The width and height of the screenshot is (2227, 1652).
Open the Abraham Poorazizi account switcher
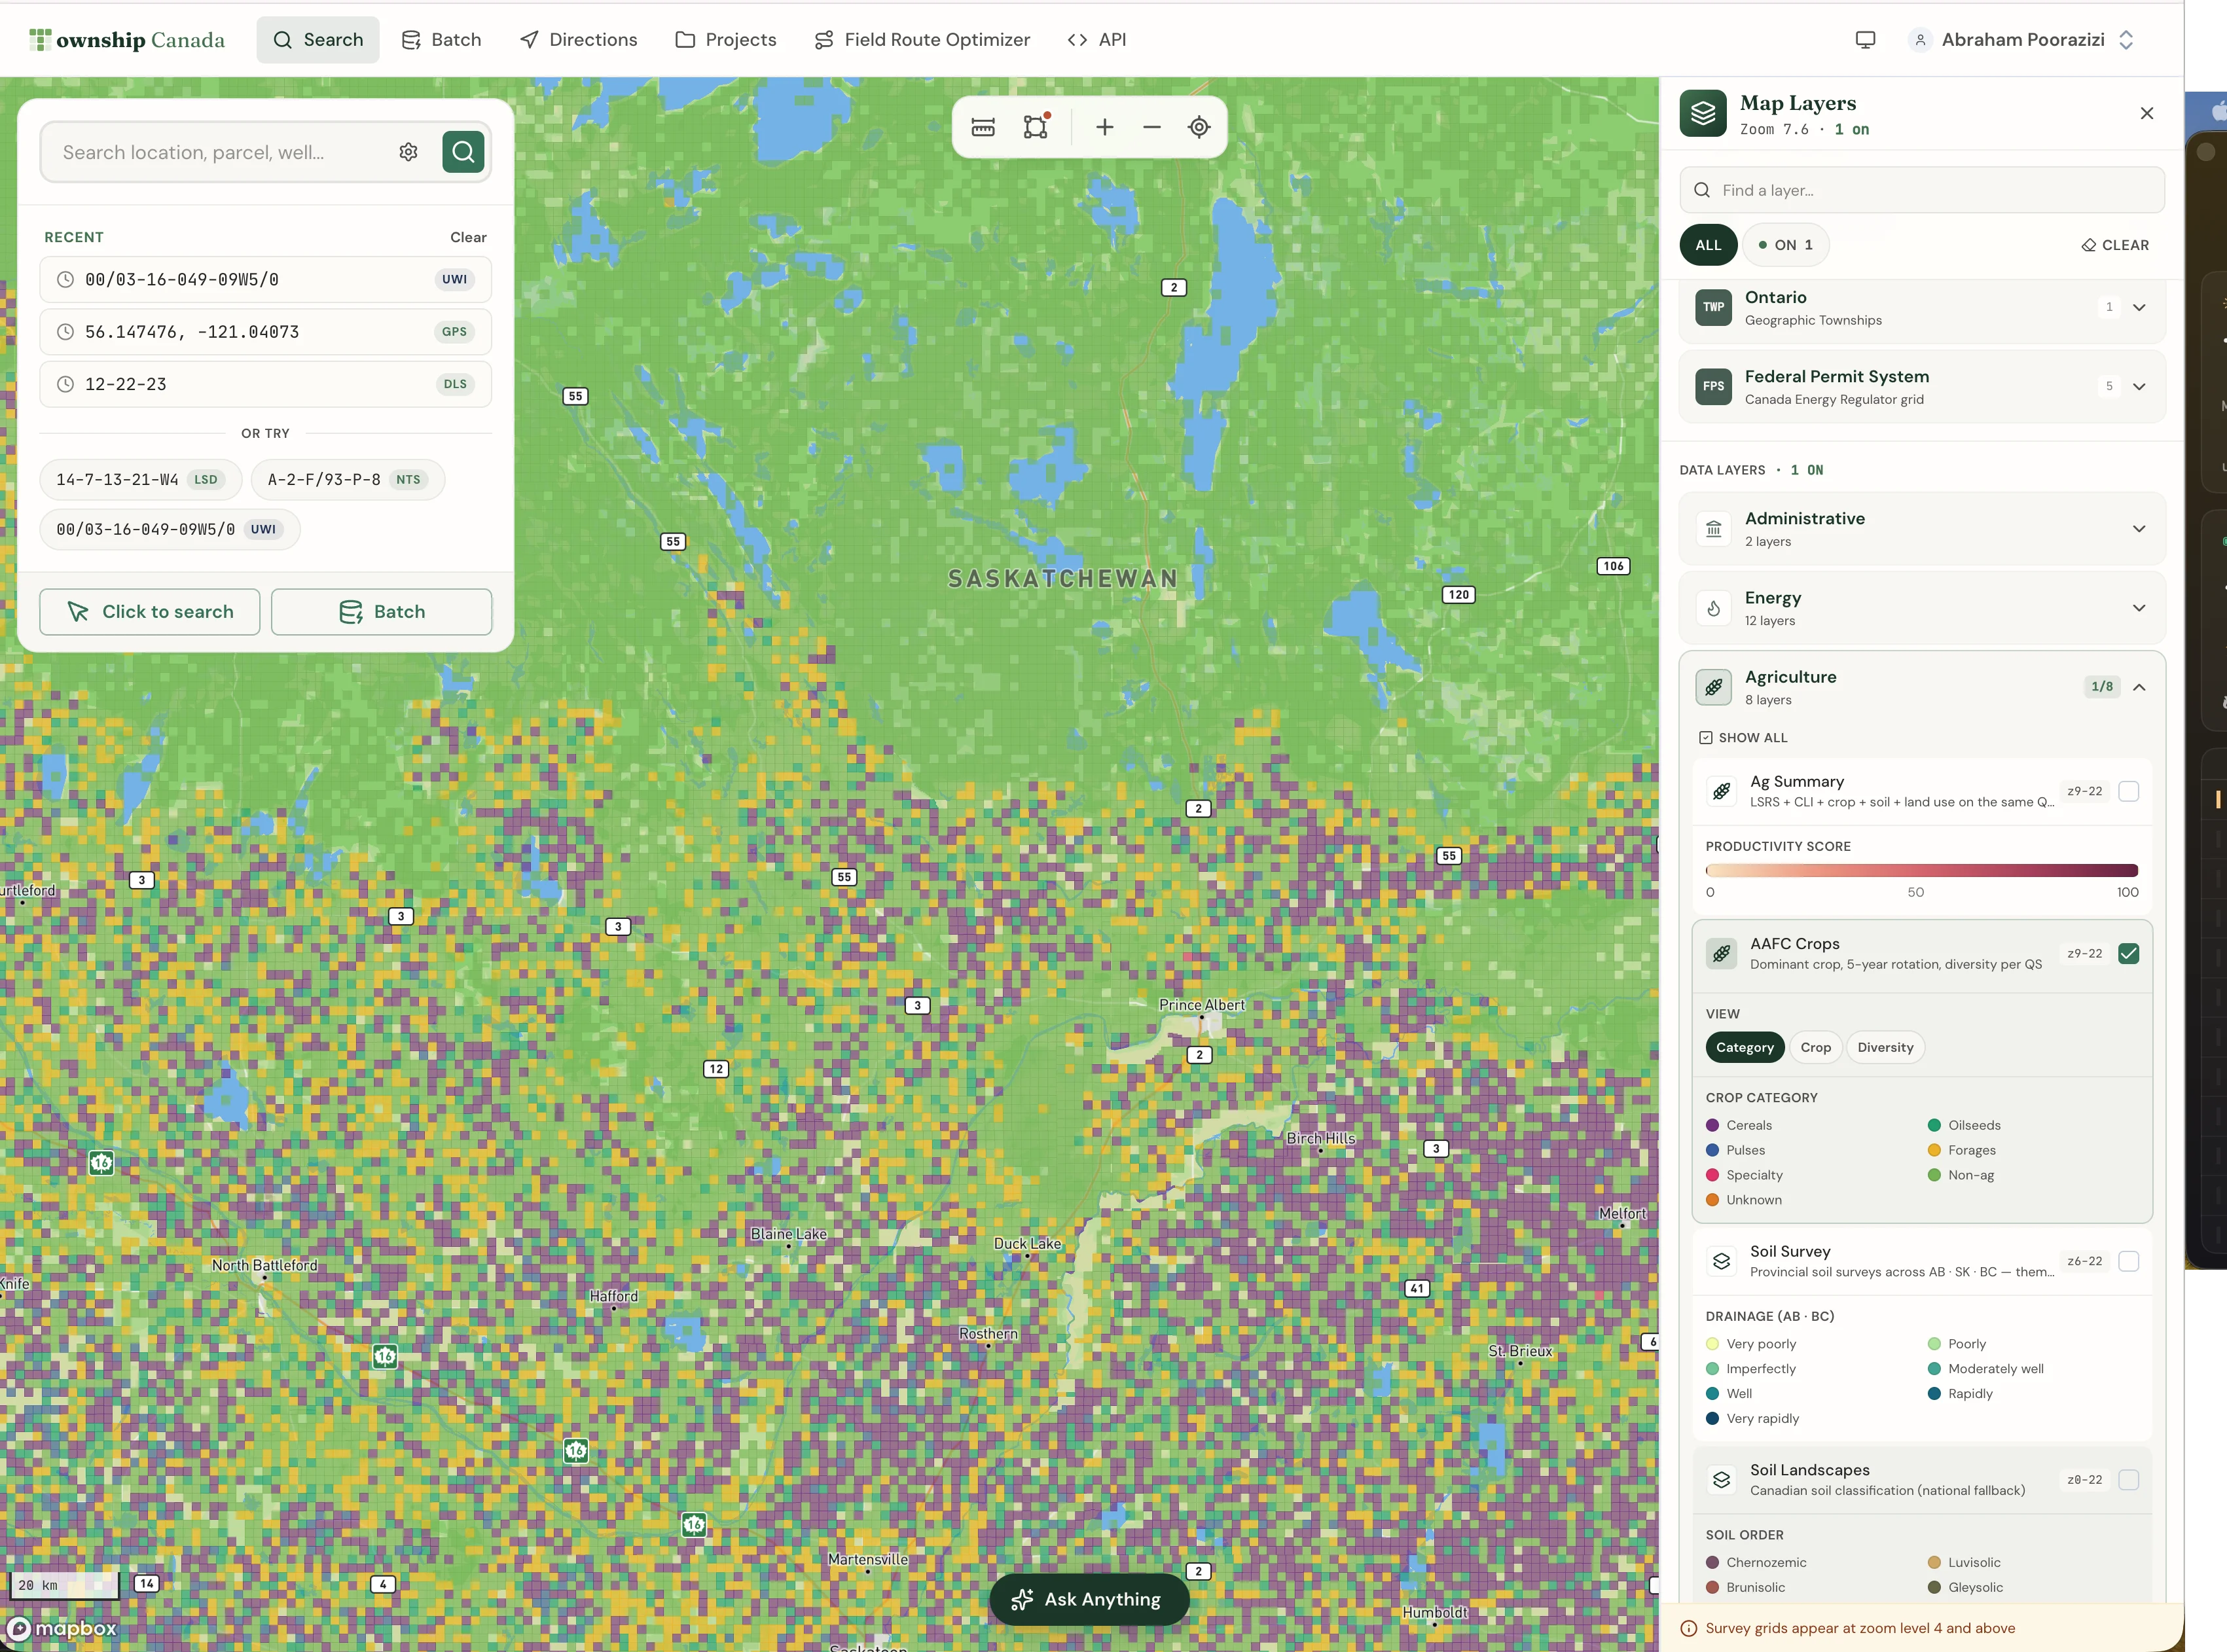[x=2022, y=40]
